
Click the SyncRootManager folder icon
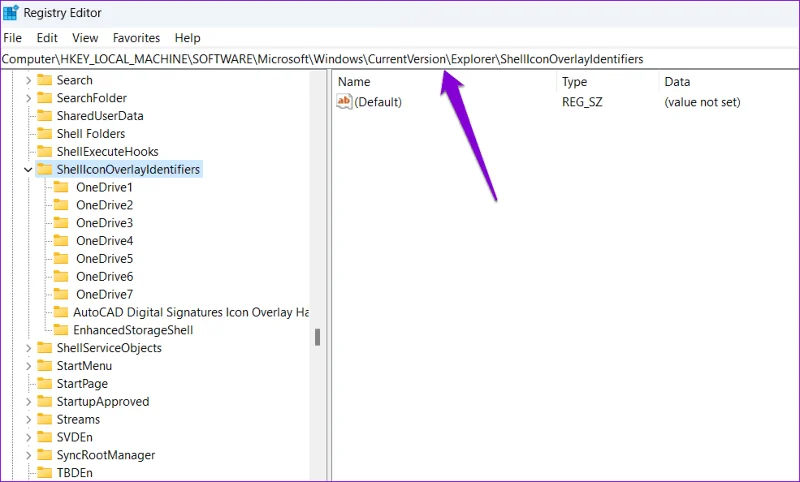44,455
